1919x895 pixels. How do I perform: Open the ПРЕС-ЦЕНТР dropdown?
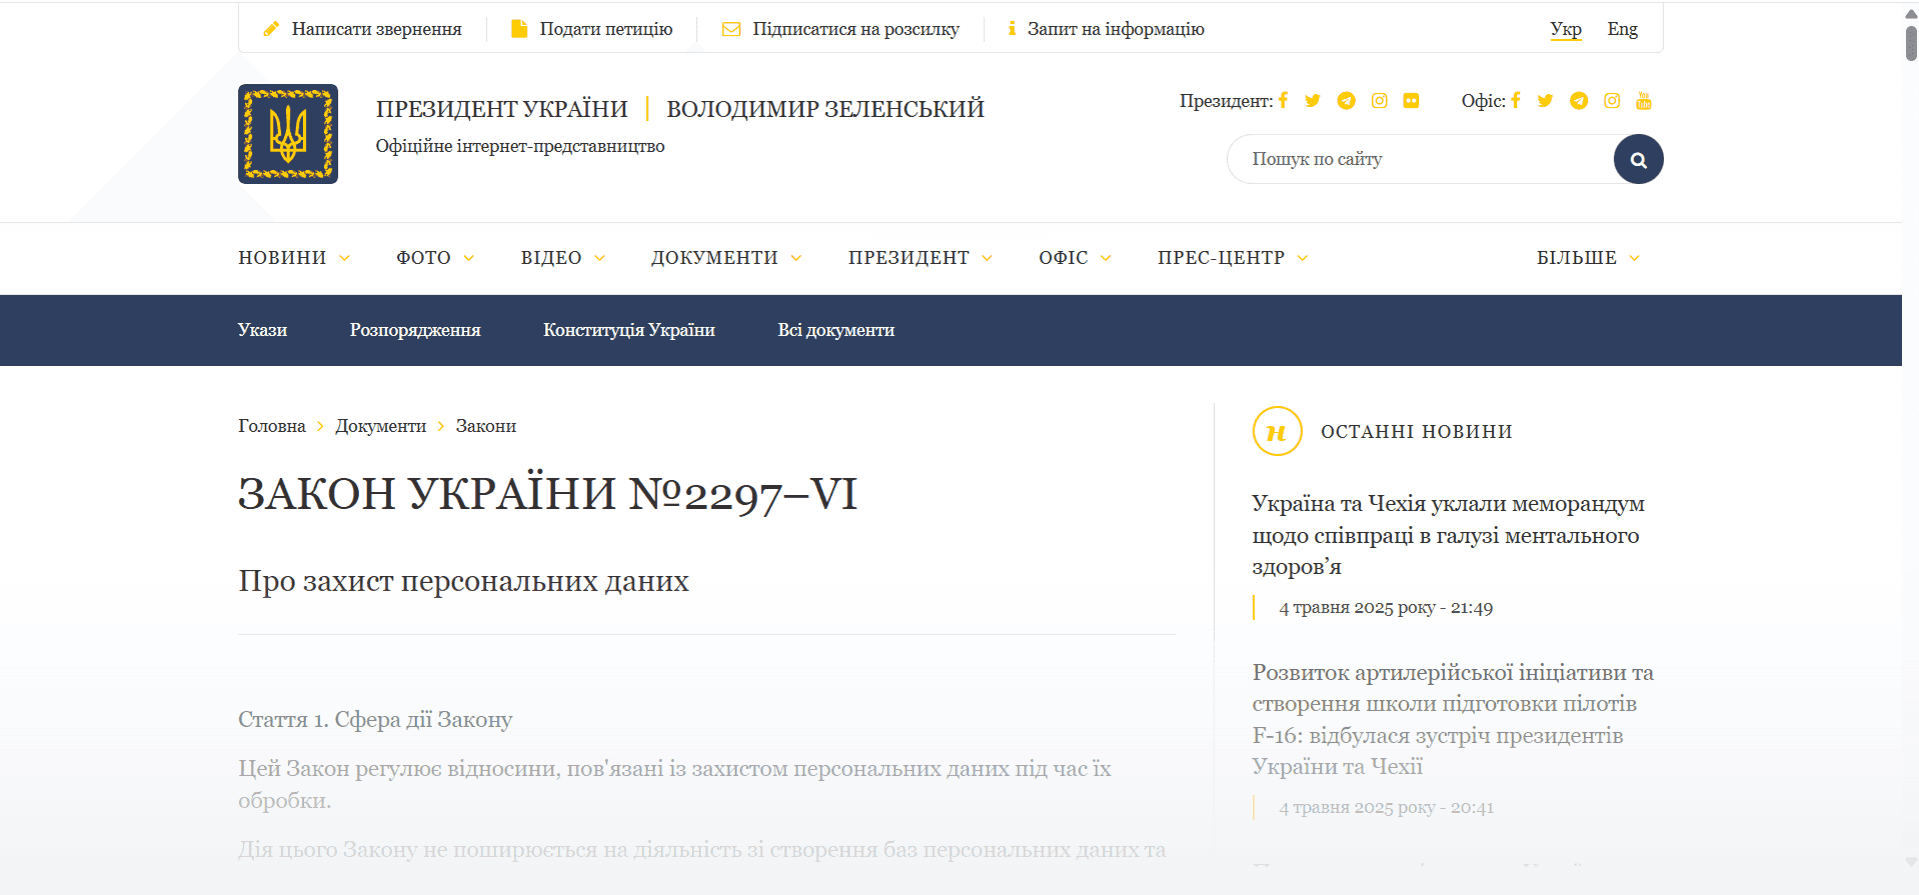1232,258
